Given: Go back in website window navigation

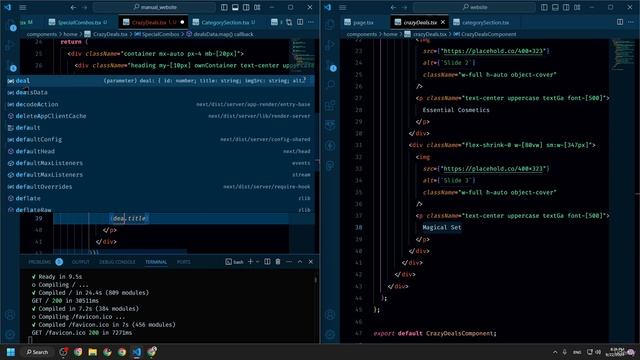Looking at the screenshot, I should pos(393,7).
